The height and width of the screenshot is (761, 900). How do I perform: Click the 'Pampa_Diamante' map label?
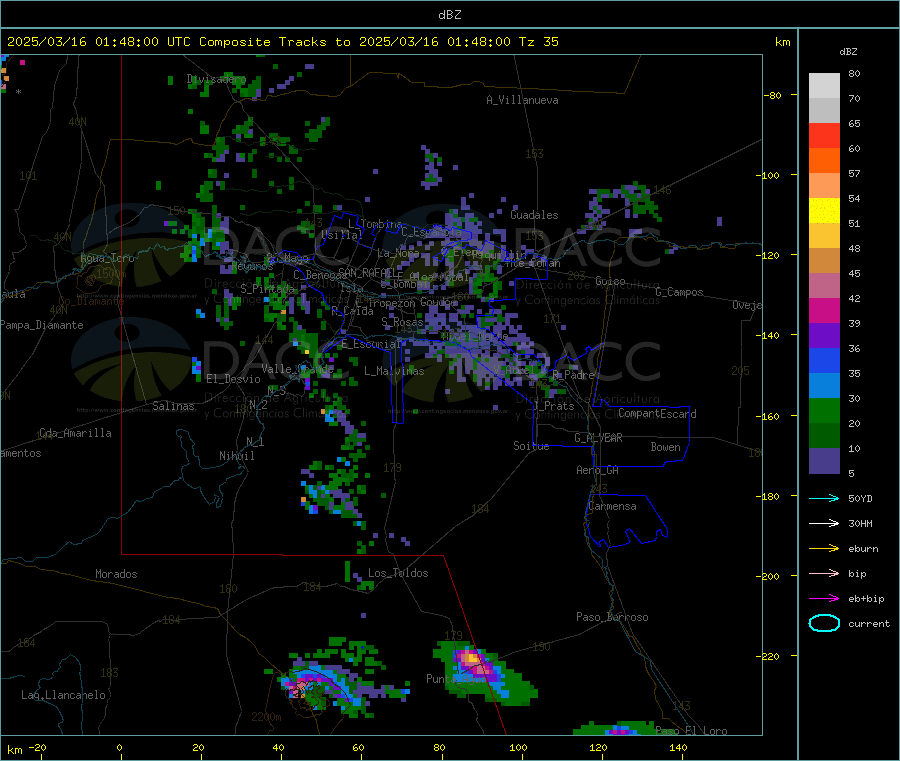(x=42, y=325)
